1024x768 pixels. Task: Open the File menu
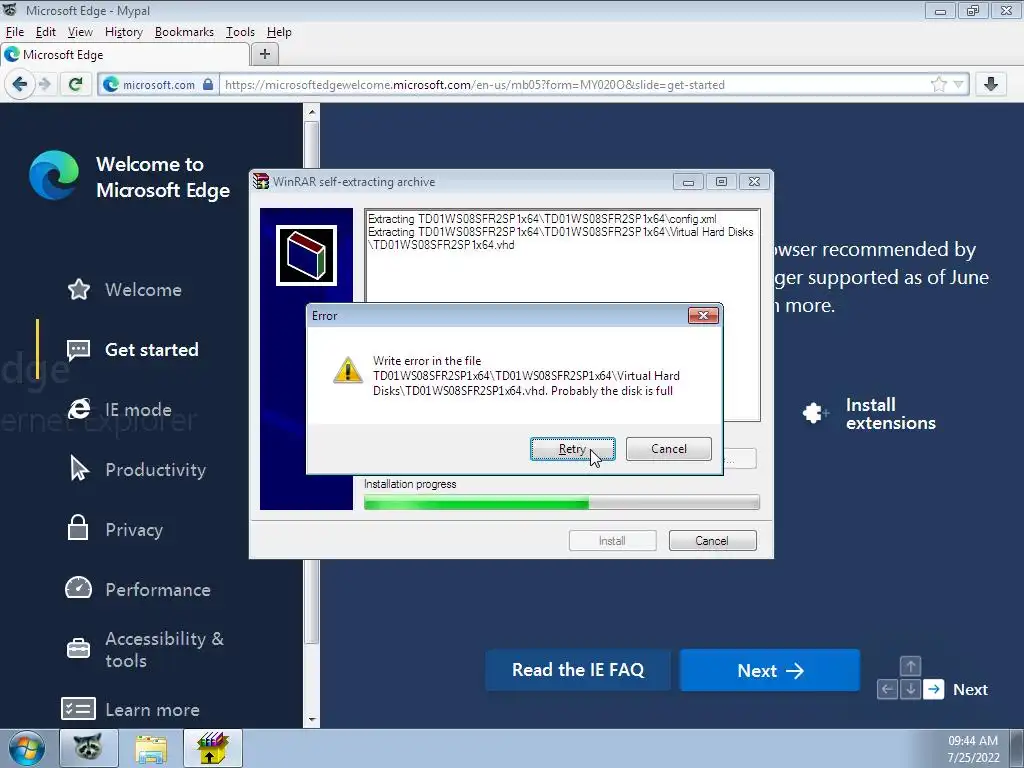14,32
